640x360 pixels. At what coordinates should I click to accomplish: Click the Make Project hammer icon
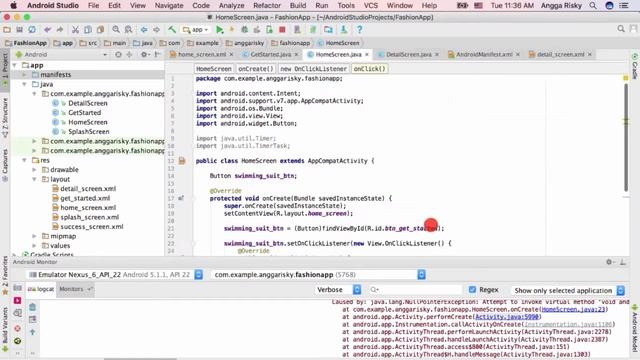tap(172, 29)
